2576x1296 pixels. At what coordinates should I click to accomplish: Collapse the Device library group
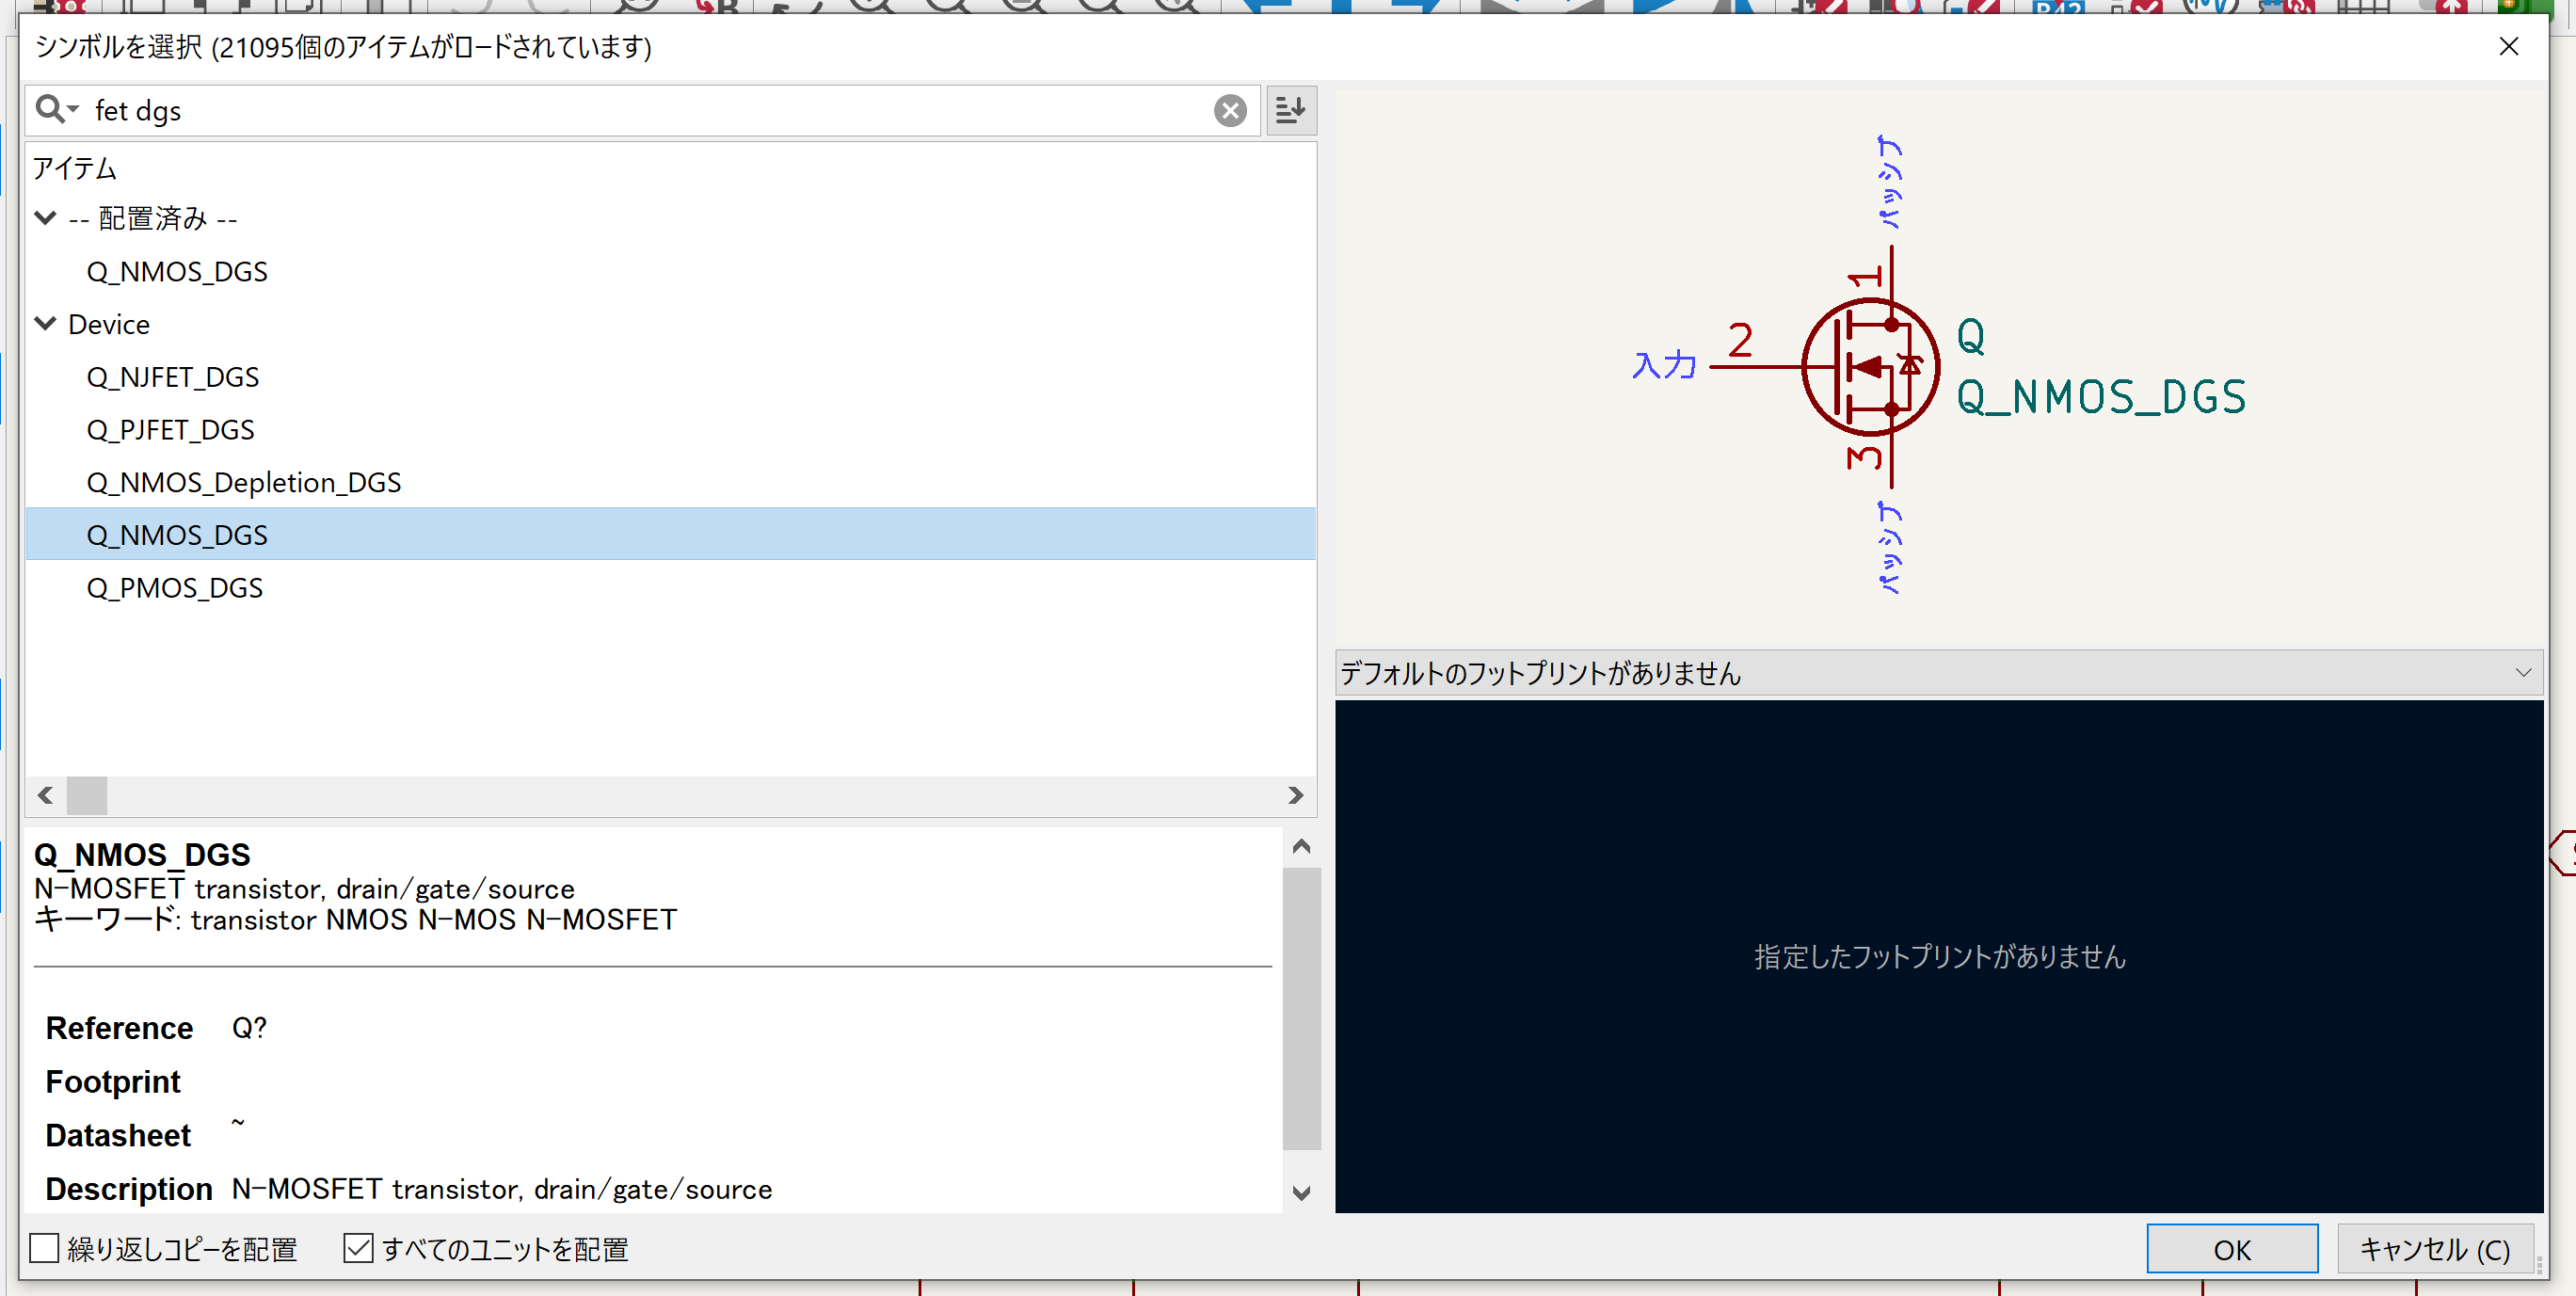46,324
